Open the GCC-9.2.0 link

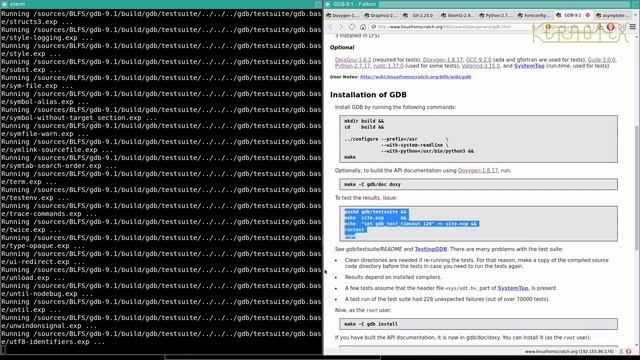pos(478,60)
